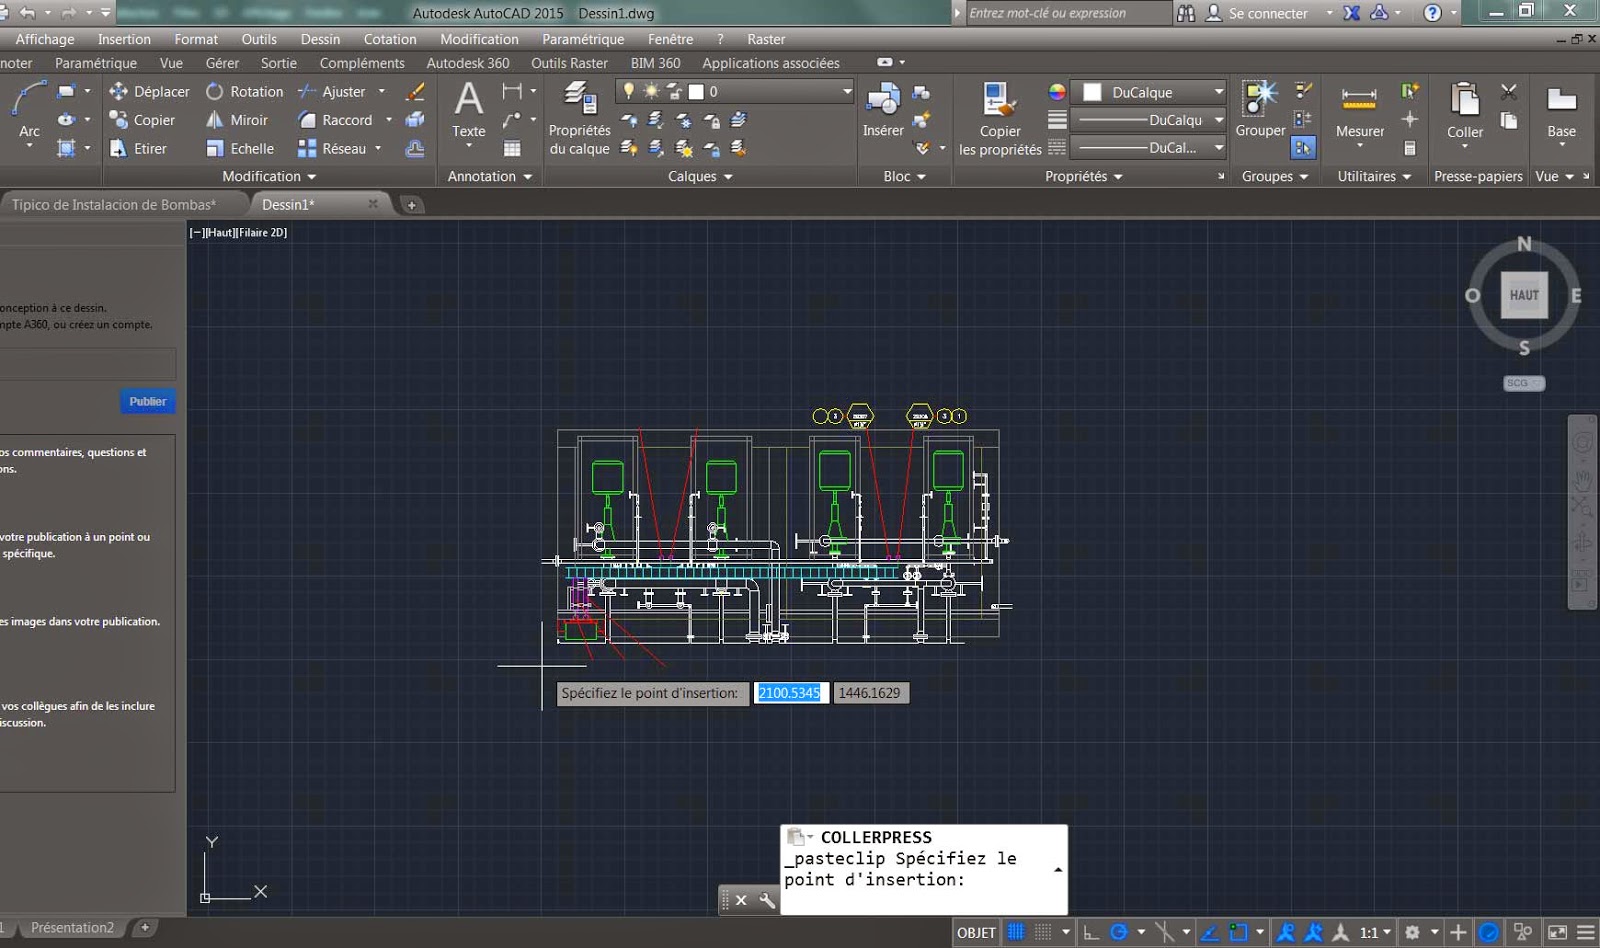Open the Cotation menu
The image size is (1600, 948).
tap(390, 39)
